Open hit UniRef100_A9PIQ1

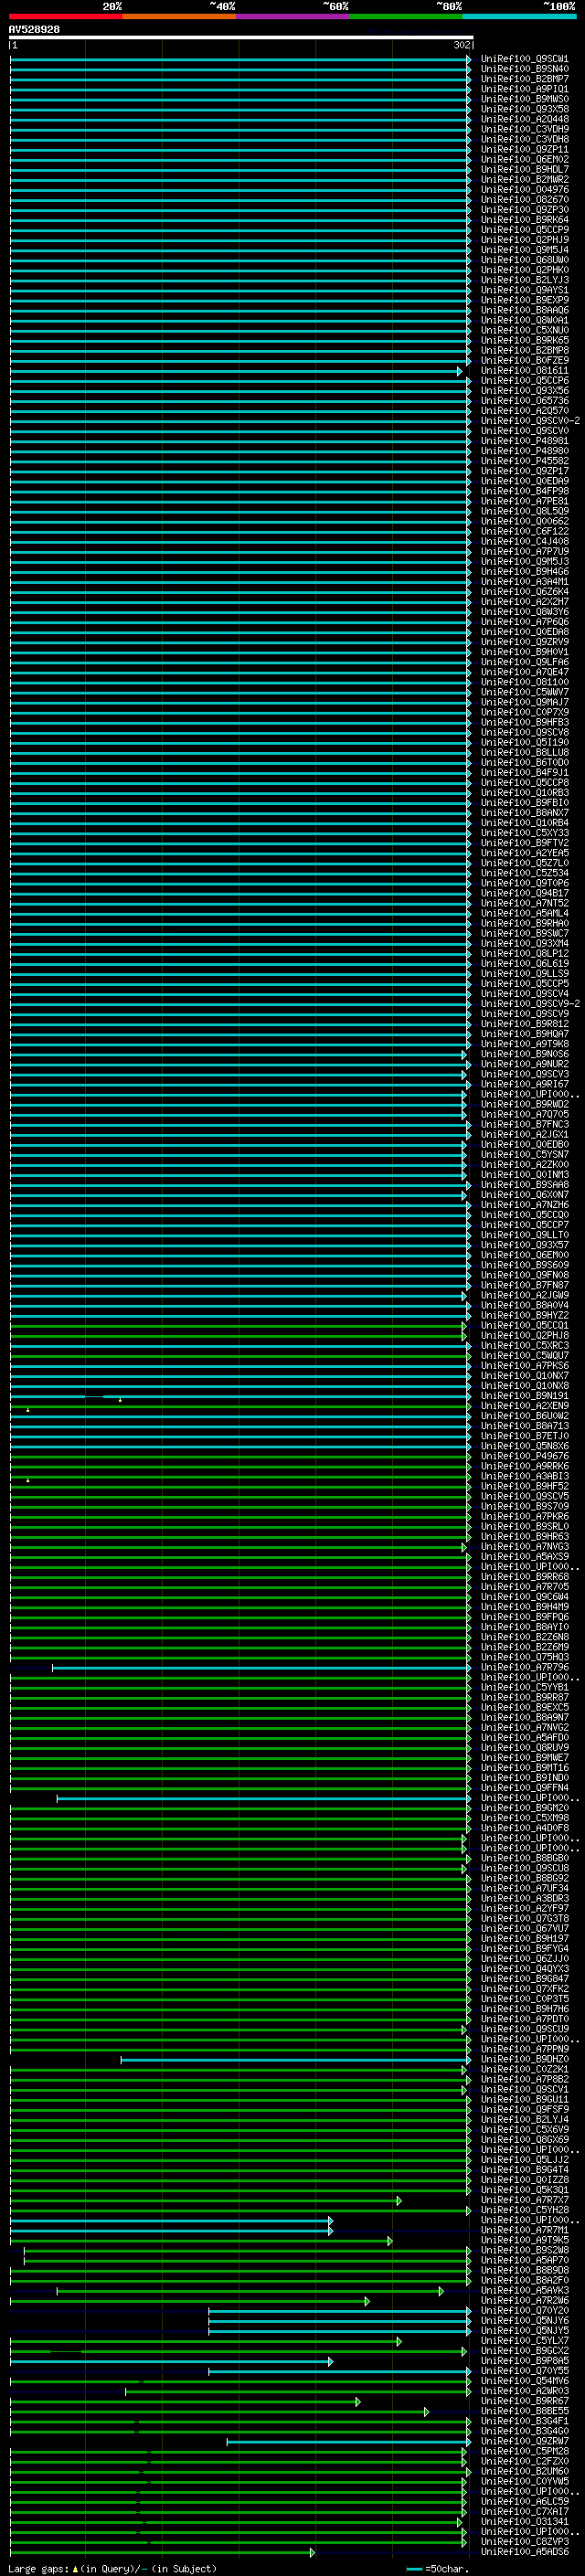524,90
